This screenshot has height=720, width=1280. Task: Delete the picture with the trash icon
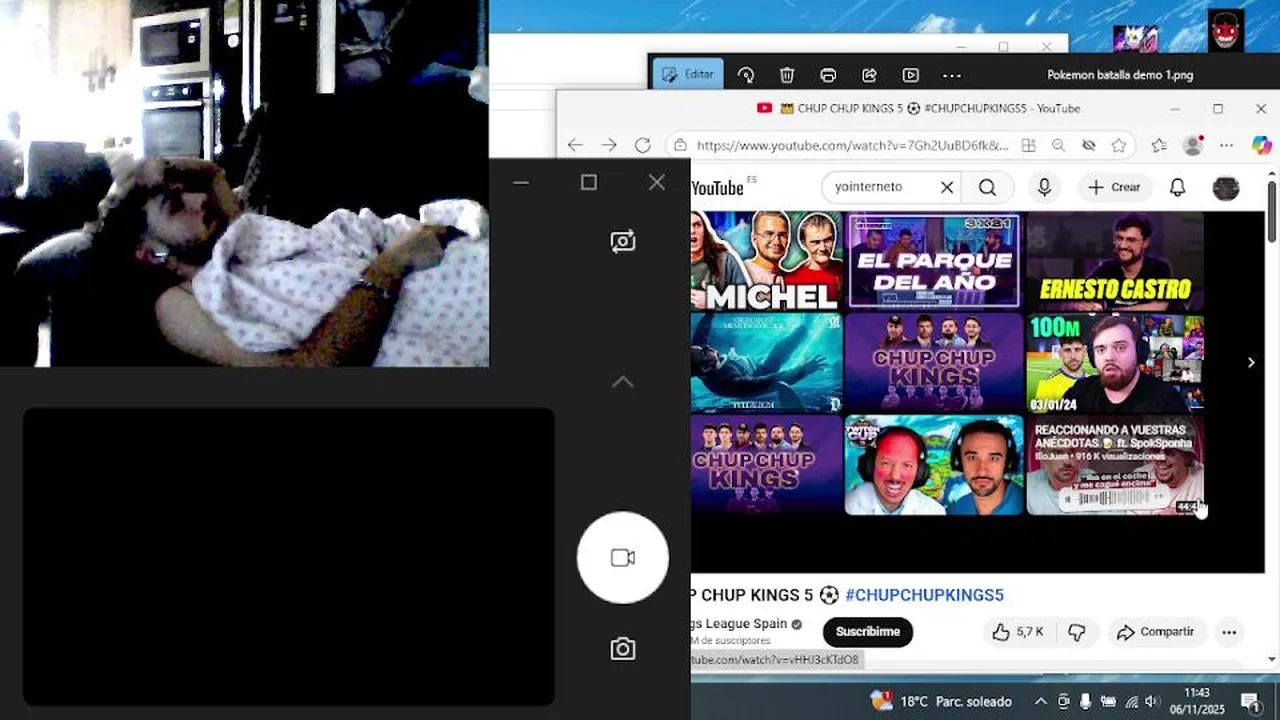[787, 75]
